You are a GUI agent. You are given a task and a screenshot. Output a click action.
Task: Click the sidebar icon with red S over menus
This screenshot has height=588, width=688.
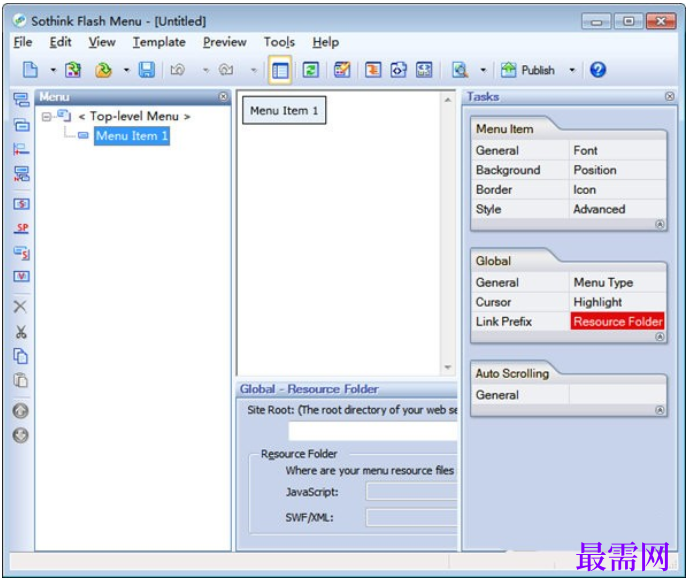click(x=21, y=253)
